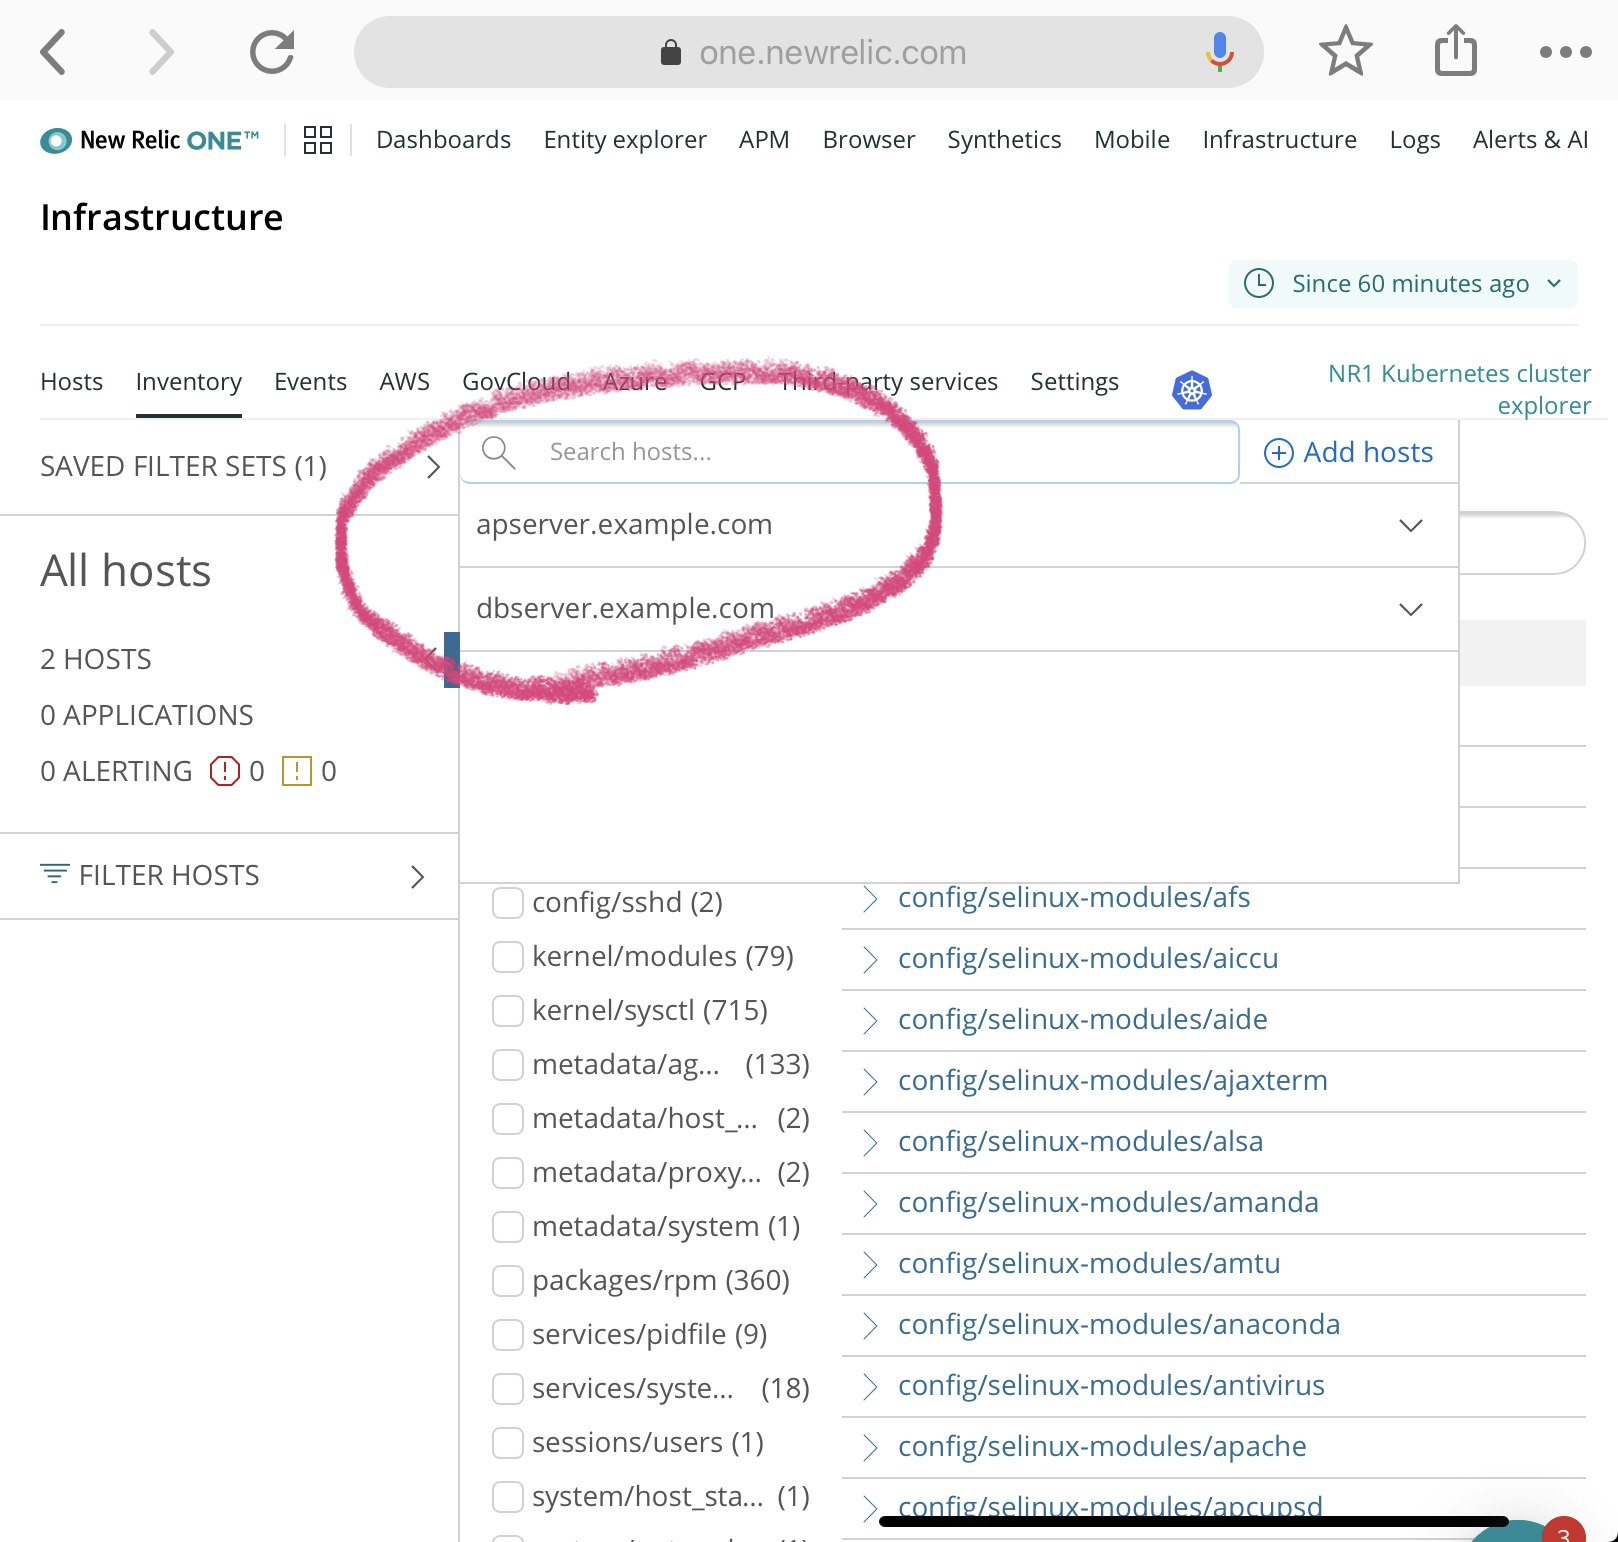Tick the metadata/system (1) checkbox
Image resolution: width=1618 pixels, height=1542 pixels.
pos(508,1226)
